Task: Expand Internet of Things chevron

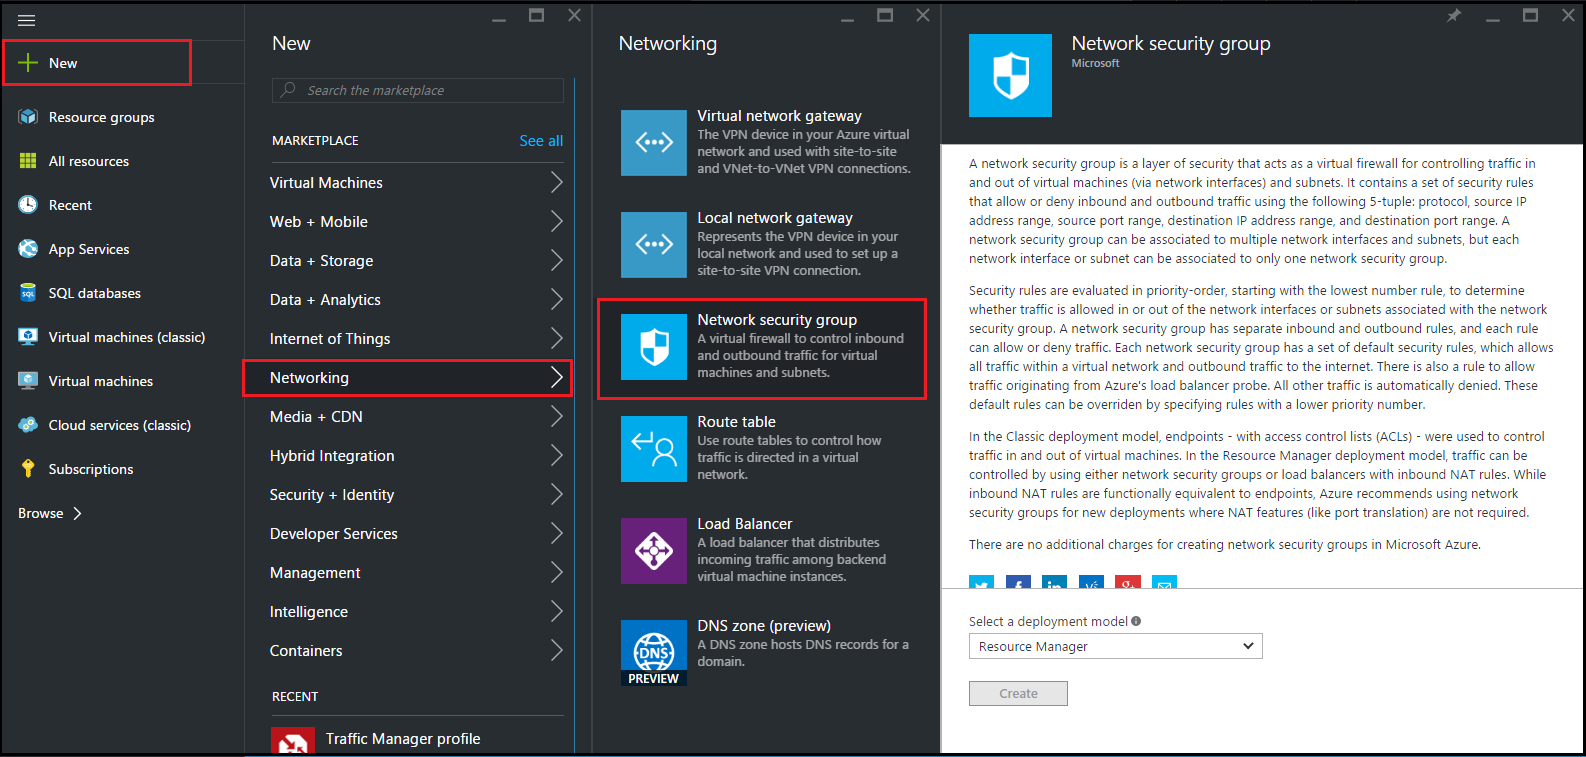Action: click(x=556, y=338)
